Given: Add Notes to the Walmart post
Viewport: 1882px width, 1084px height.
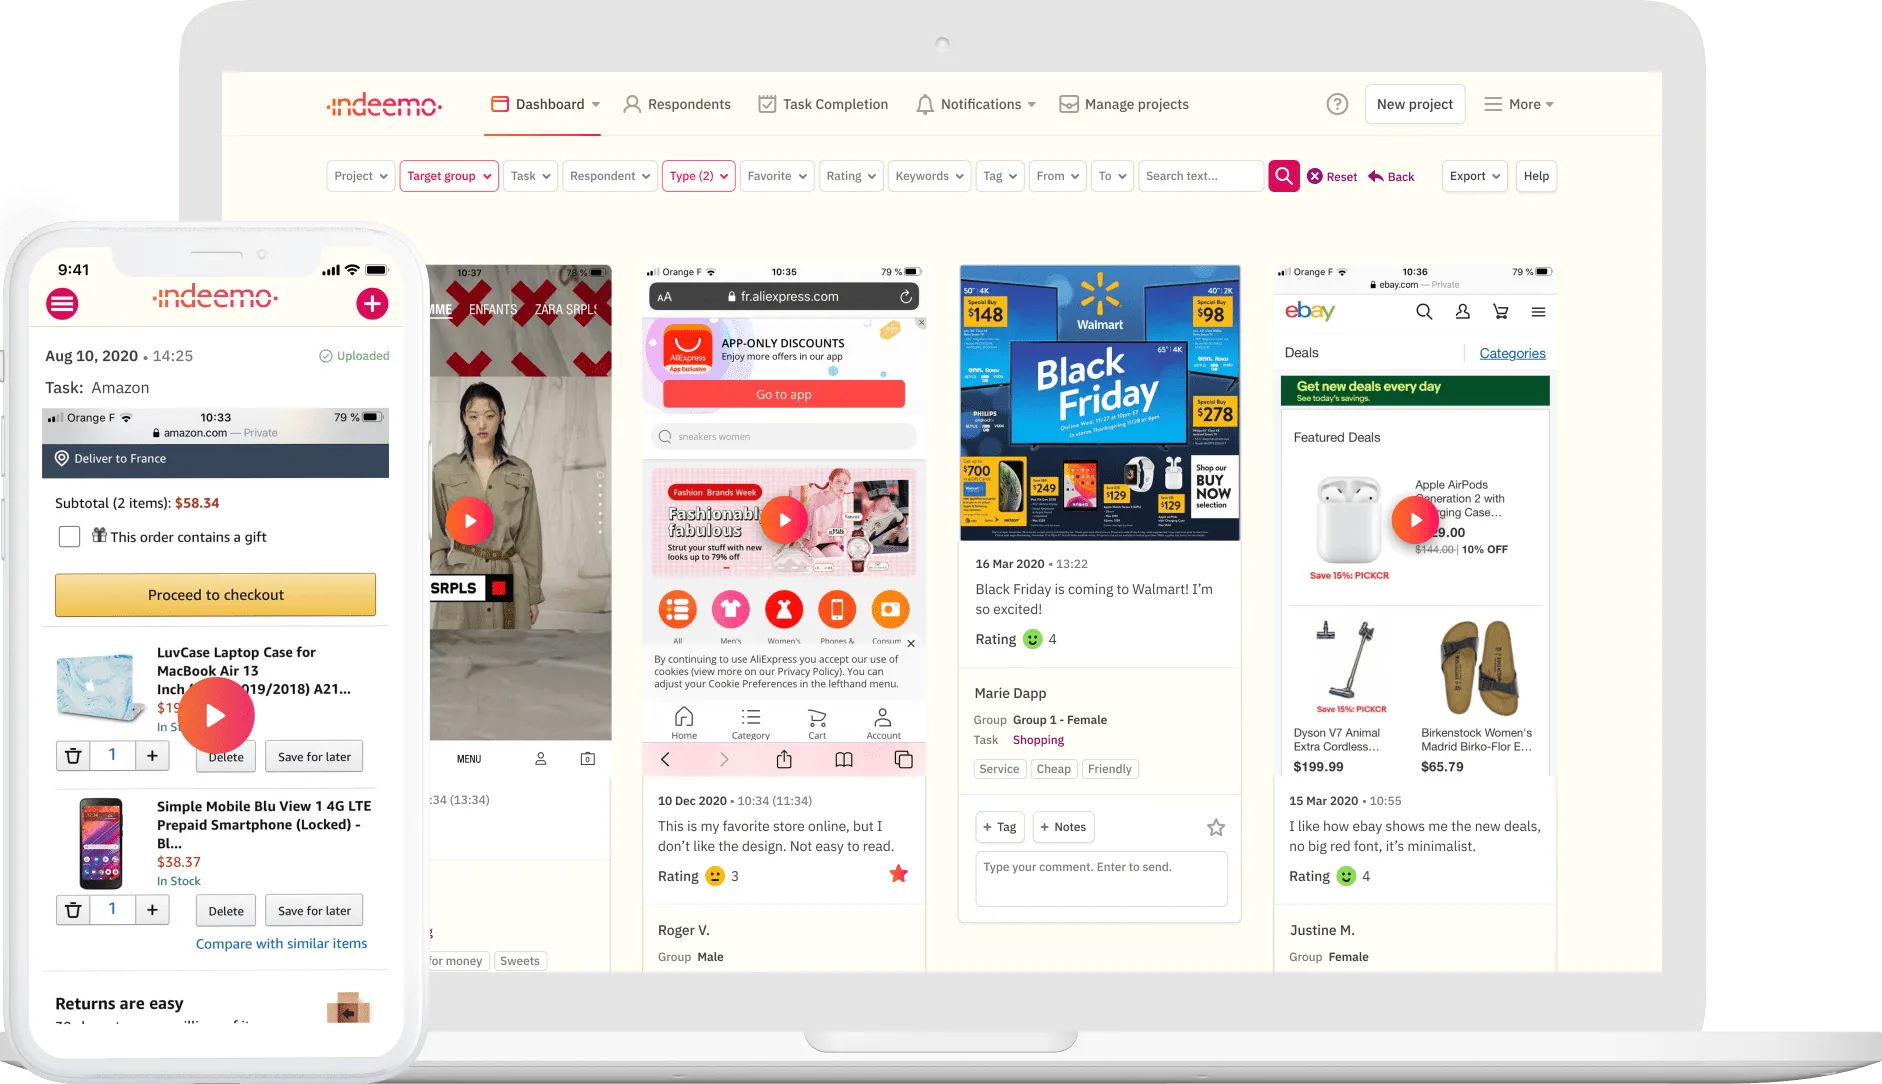Looking at the screenshot, I should point(1063,827).
